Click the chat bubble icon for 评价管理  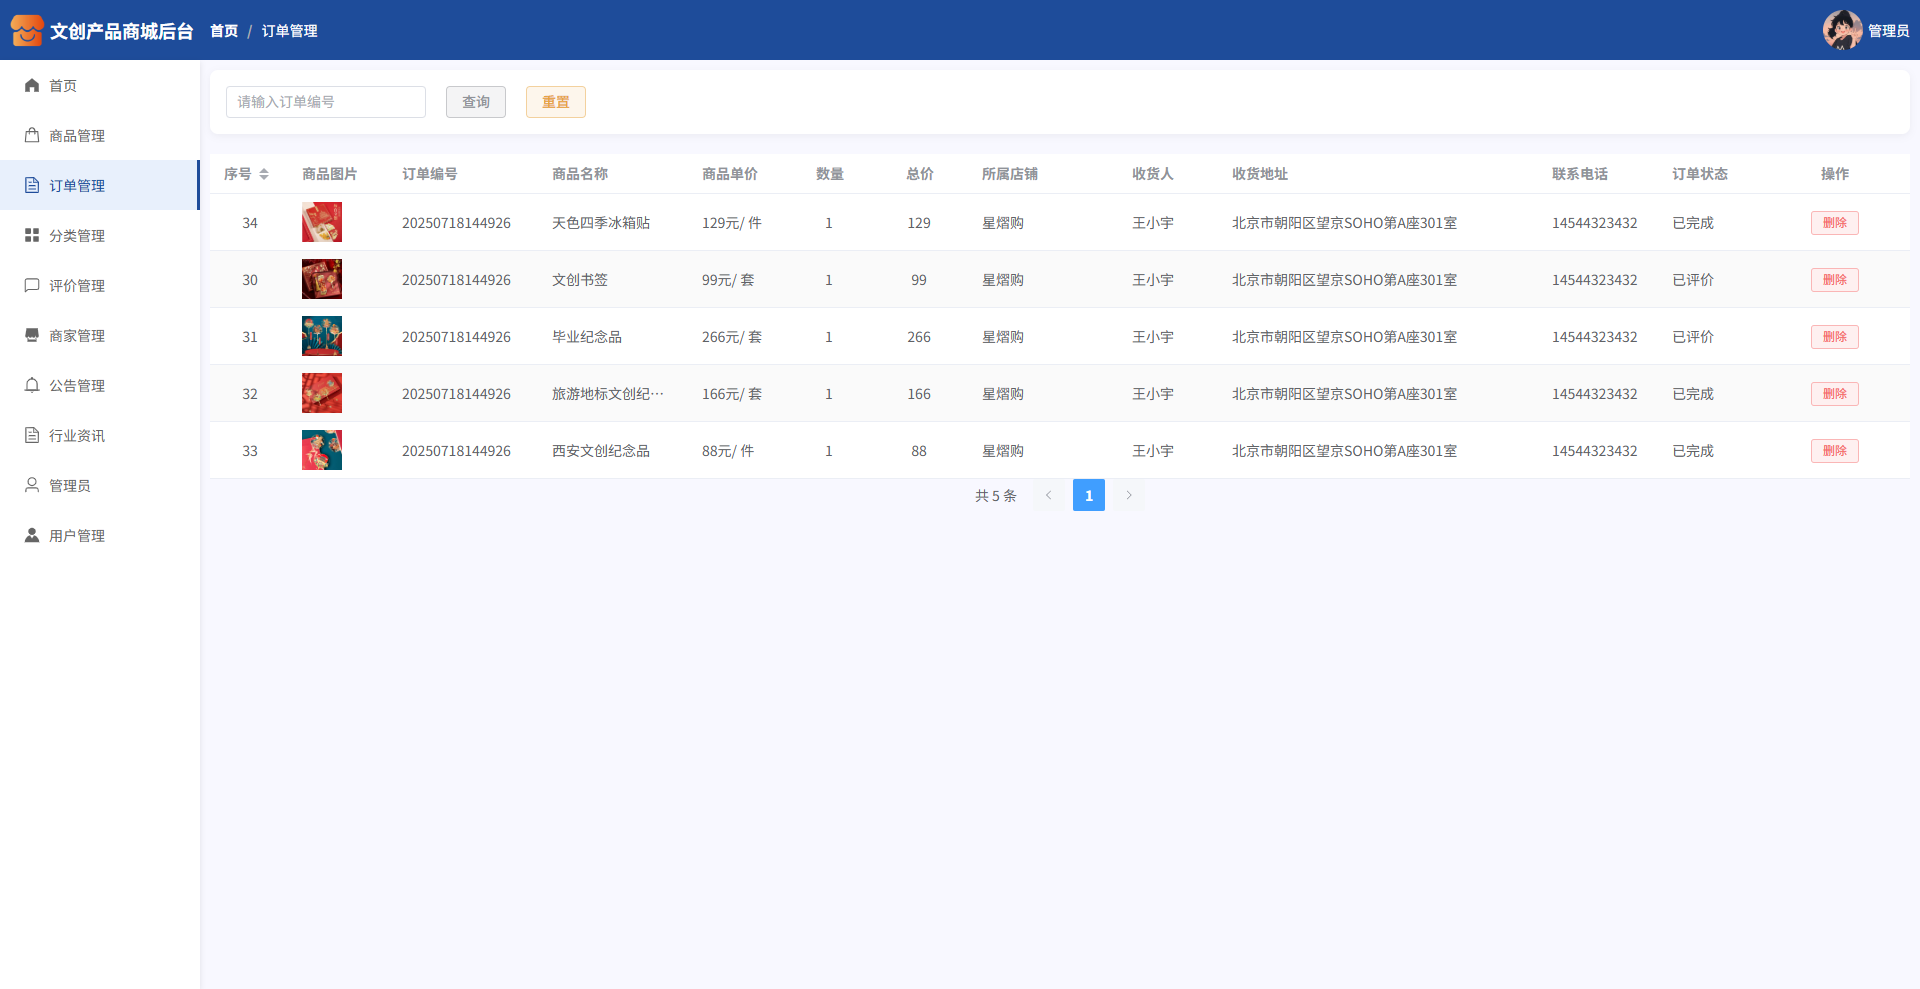pos(32,286)
